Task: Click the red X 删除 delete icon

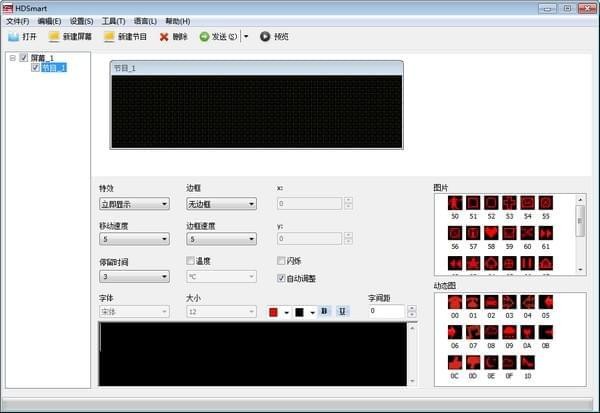Action: tap(164, 37)
